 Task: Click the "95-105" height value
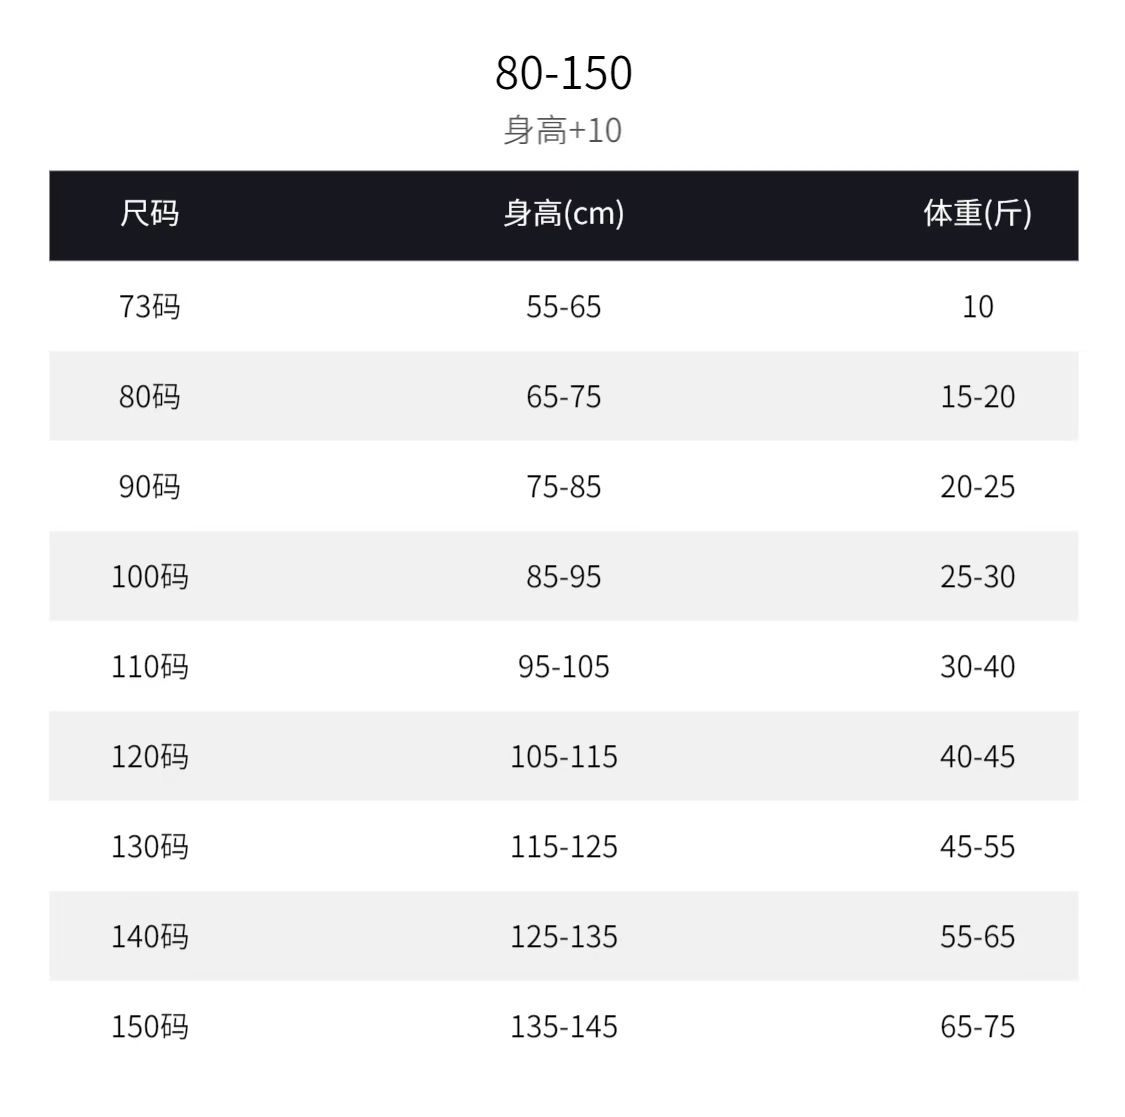click(563, 666)
